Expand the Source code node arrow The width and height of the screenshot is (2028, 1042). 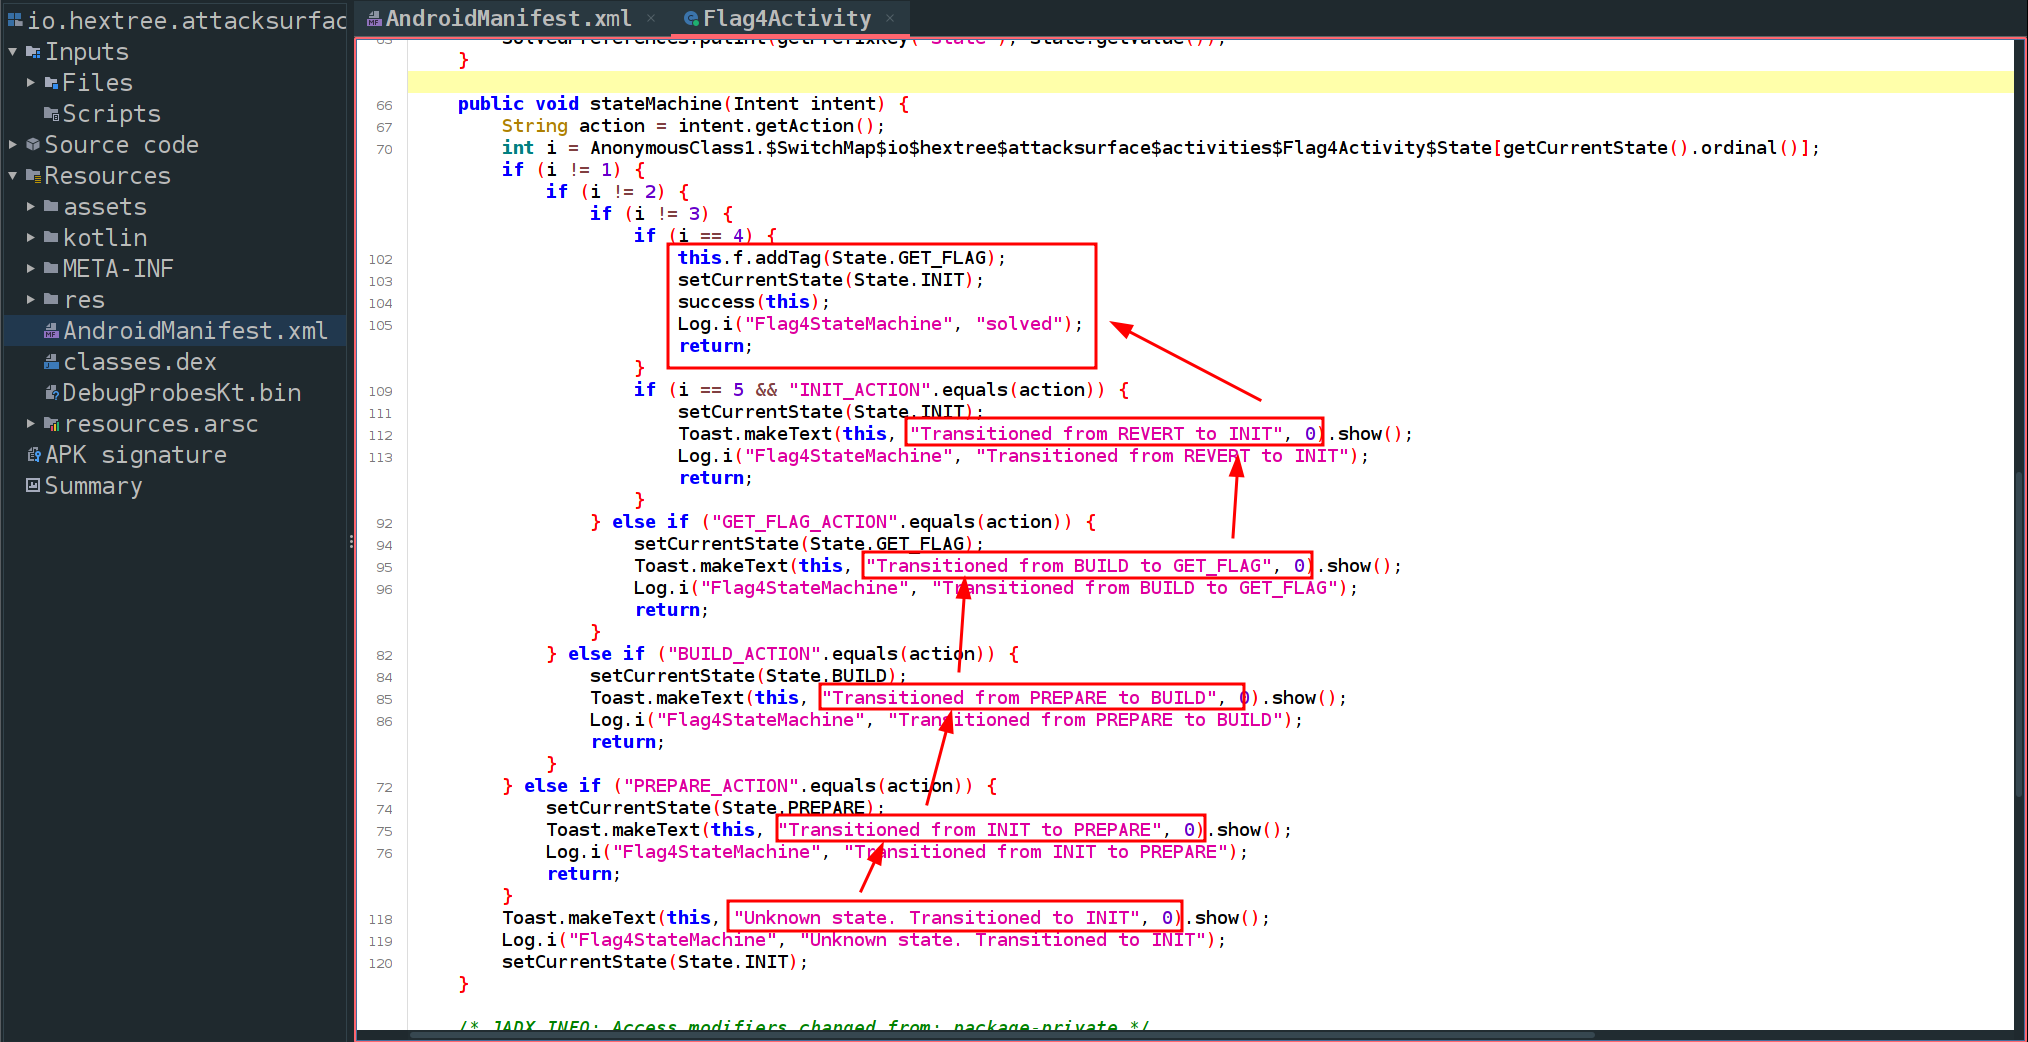pos(12,144)
